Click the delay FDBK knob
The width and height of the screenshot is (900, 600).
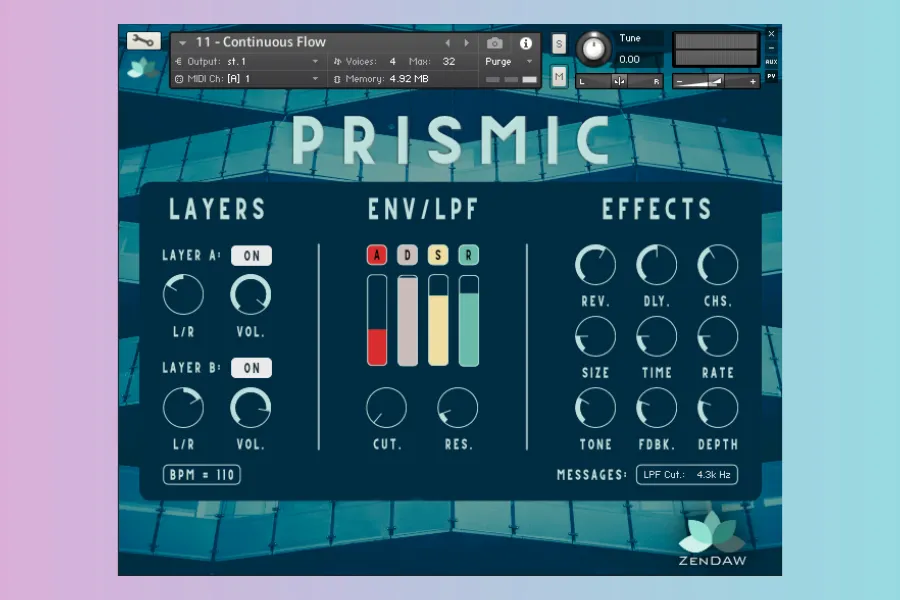(x=656, y=407)
